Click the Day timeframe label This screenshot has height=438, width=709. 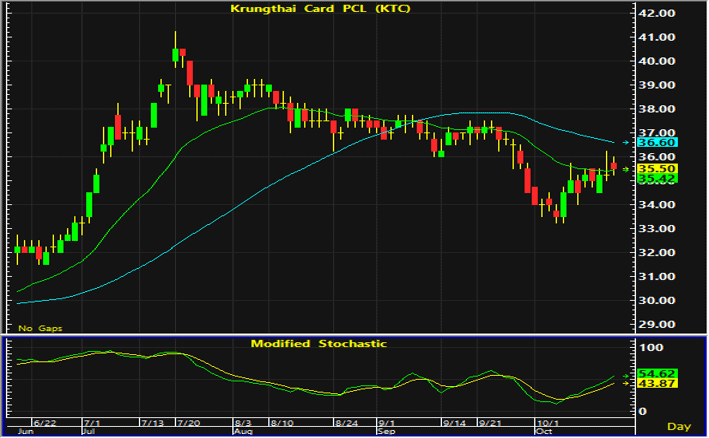pyautogui.click(x=679, y=426)
